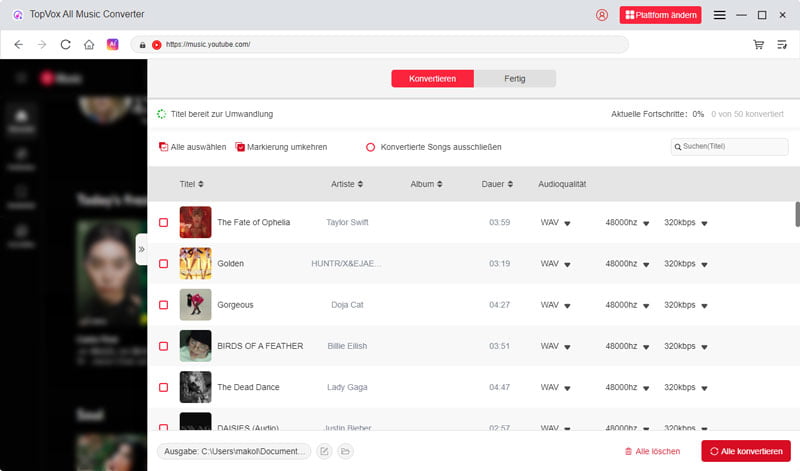Expand the 48000hz dropdown for Gorgeous
The width and height of the screenshot is (800, 471).
coord(645,305)
